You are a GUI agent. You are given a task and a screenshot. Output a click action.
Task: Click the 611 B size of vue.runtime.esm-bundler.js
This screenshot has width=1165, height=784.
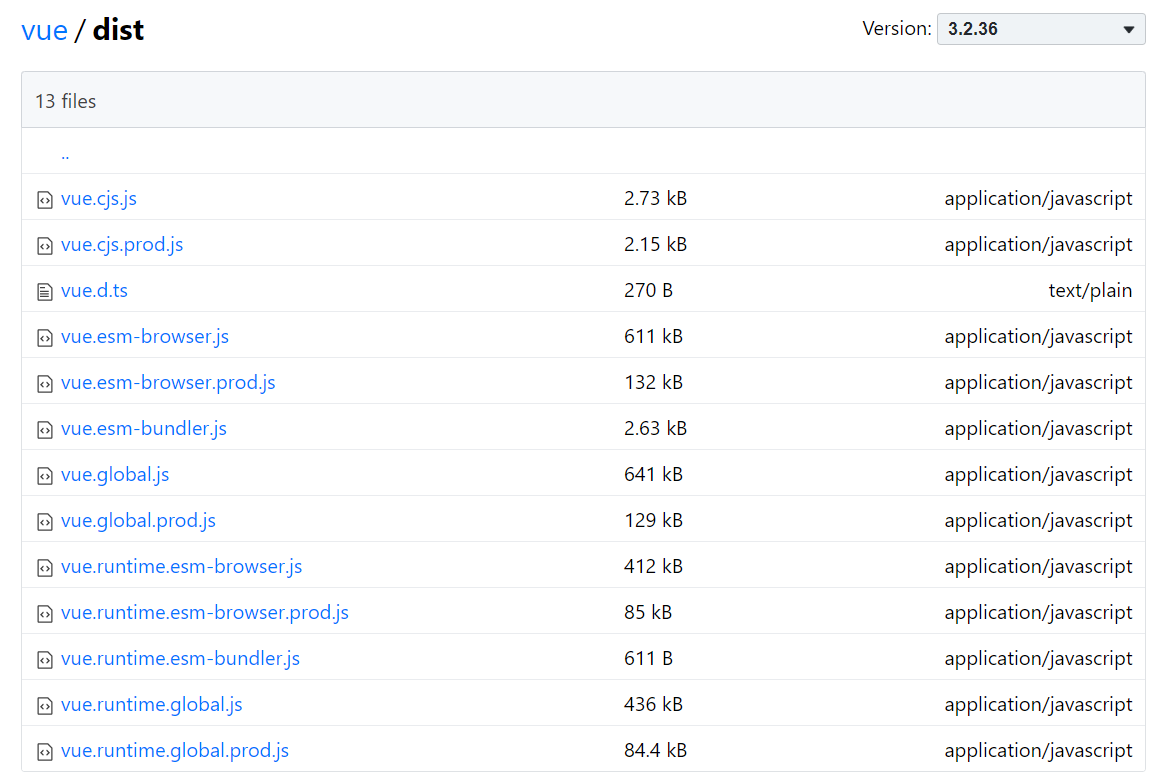pos(649,659)
